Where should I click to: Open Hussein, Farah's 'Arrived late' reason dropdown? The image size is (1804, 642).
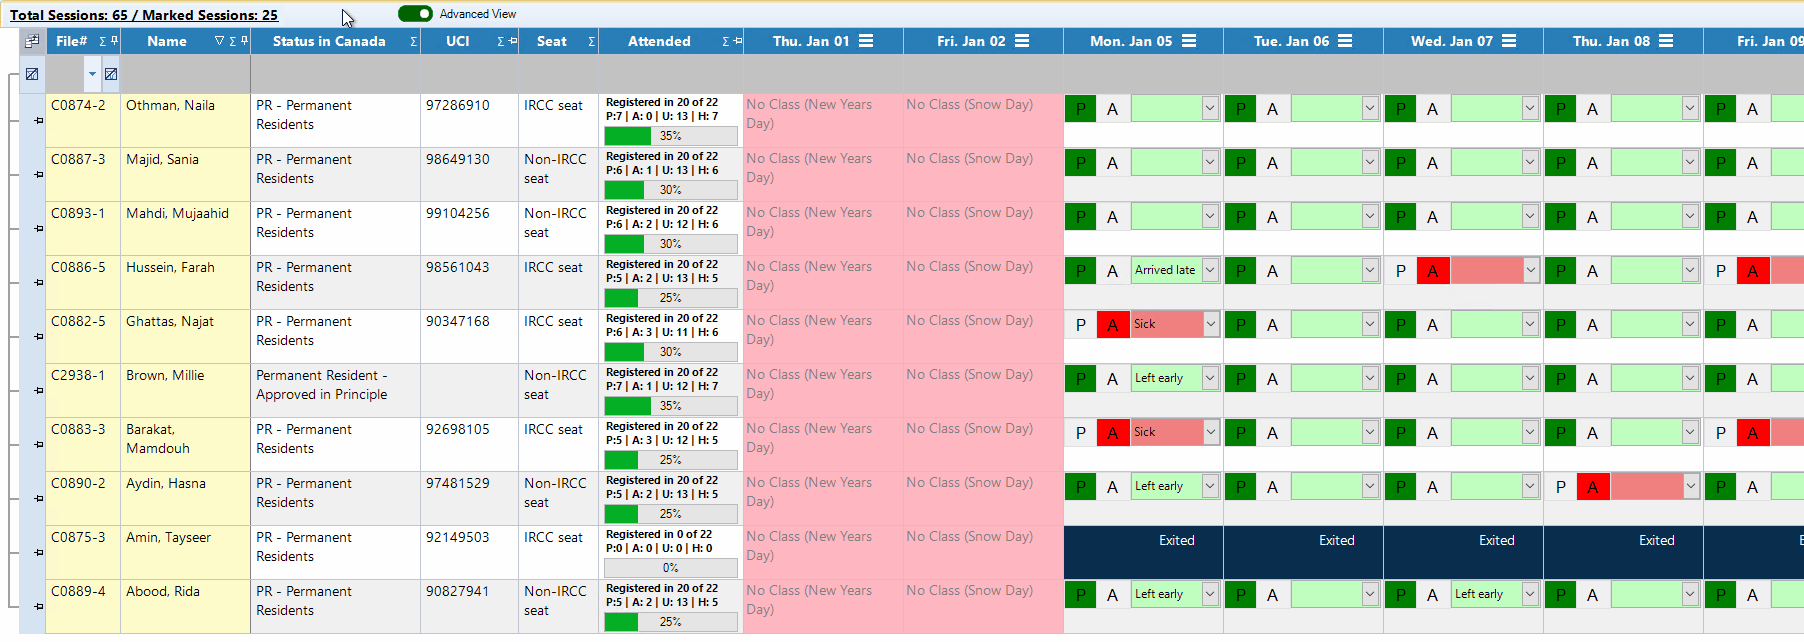pyautogui.click(x=1210, y=270)
